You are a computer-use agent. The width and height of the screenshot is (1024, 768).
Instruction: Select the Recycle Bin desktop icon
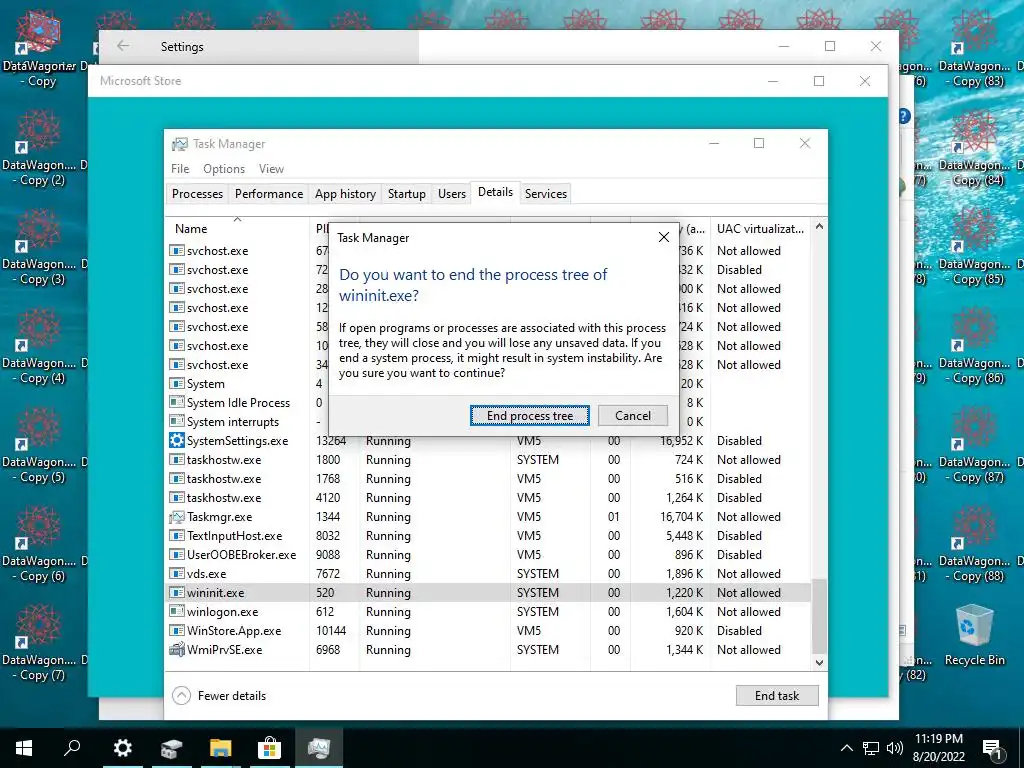coord(974,635)
